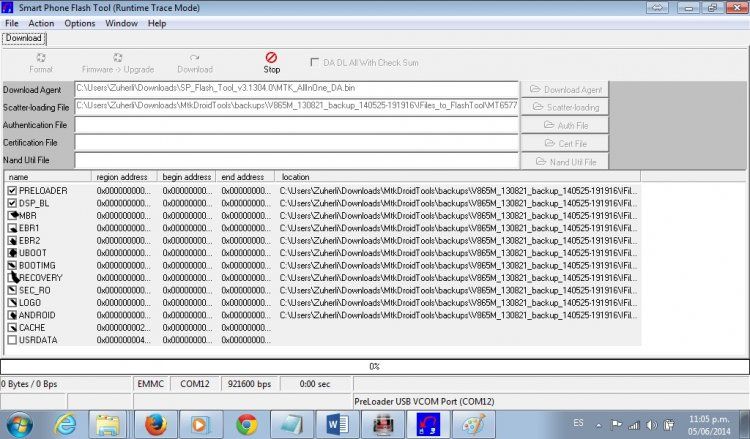Click the '921600 bps' status bar entry
This screenshot has height=439, width=750.
pos(249,384)
